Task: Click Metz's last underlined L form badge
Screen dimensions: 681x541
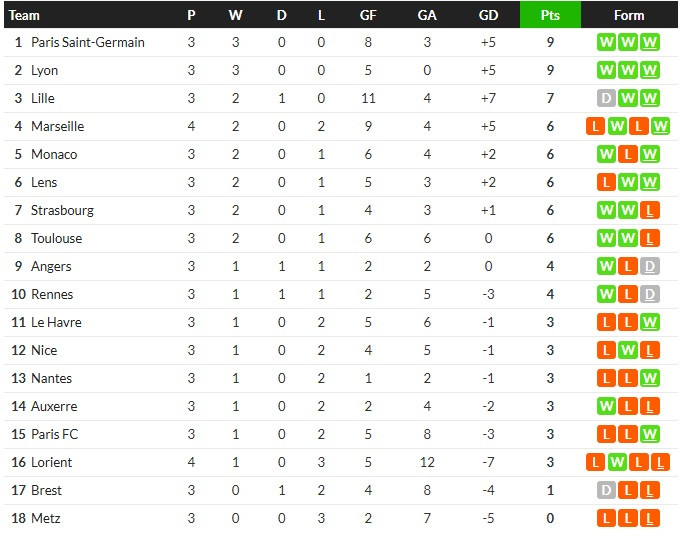Action: (x=649, y=518)
